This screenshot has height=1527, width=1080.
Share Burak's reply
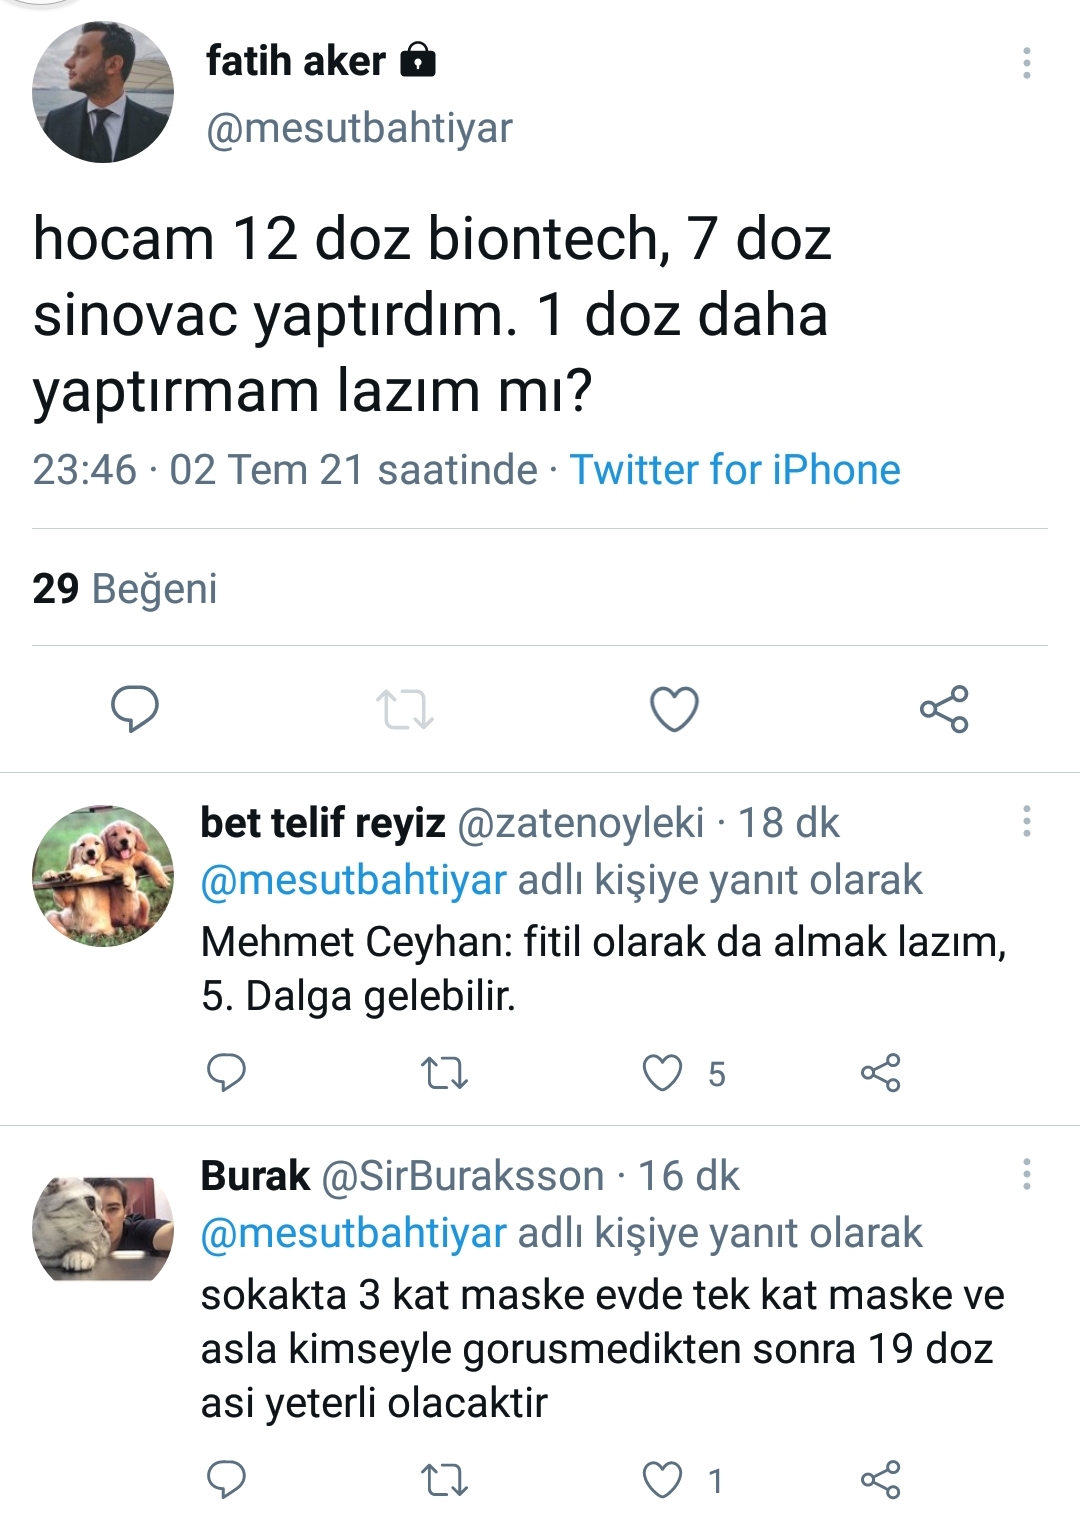pyautogui.click(x=880, y=1480)
